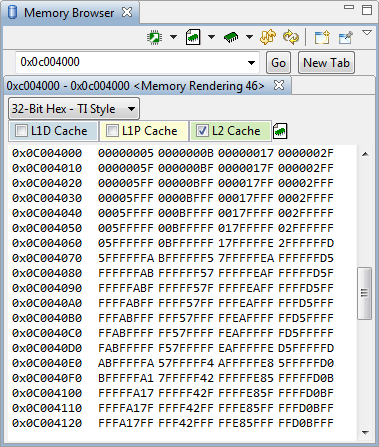
Task: Enable the L1D Cache checkbox
Action: 21,131
